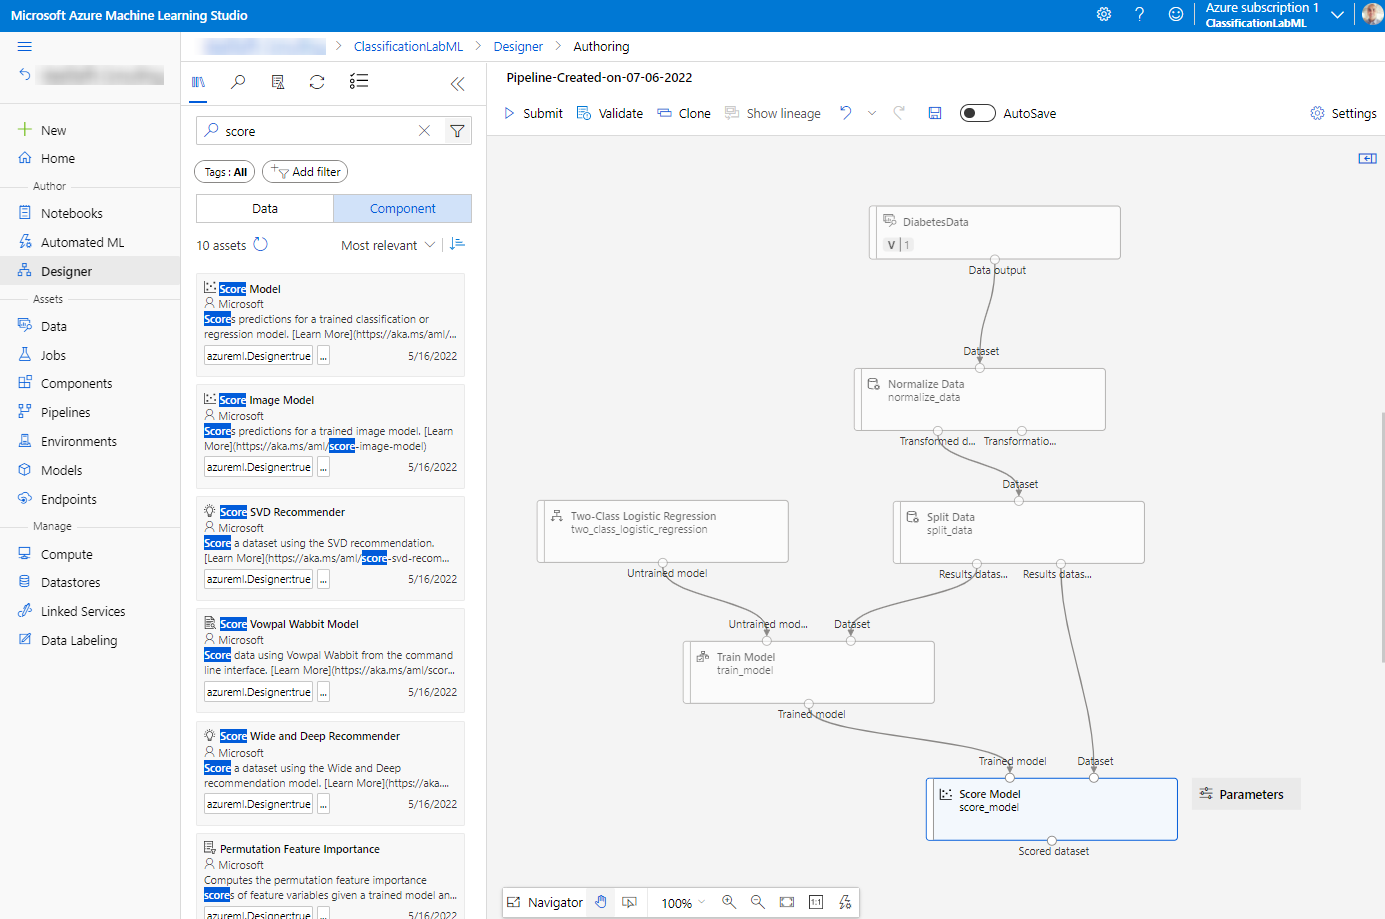Click Zoom in magnifier icon
1385x919 pixels.
coord(729,902)
